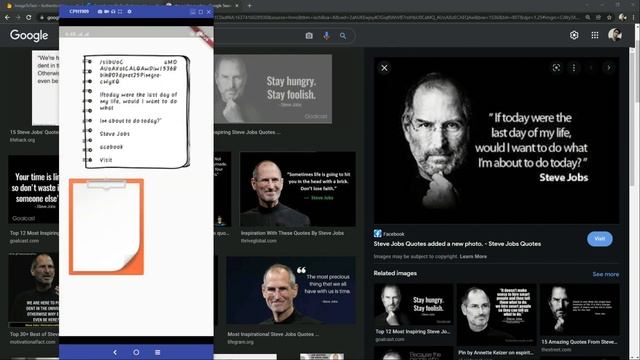This screenshot has height=360, width=640.
Task: Open a new Chrome tab
Action: coord(249,6)
